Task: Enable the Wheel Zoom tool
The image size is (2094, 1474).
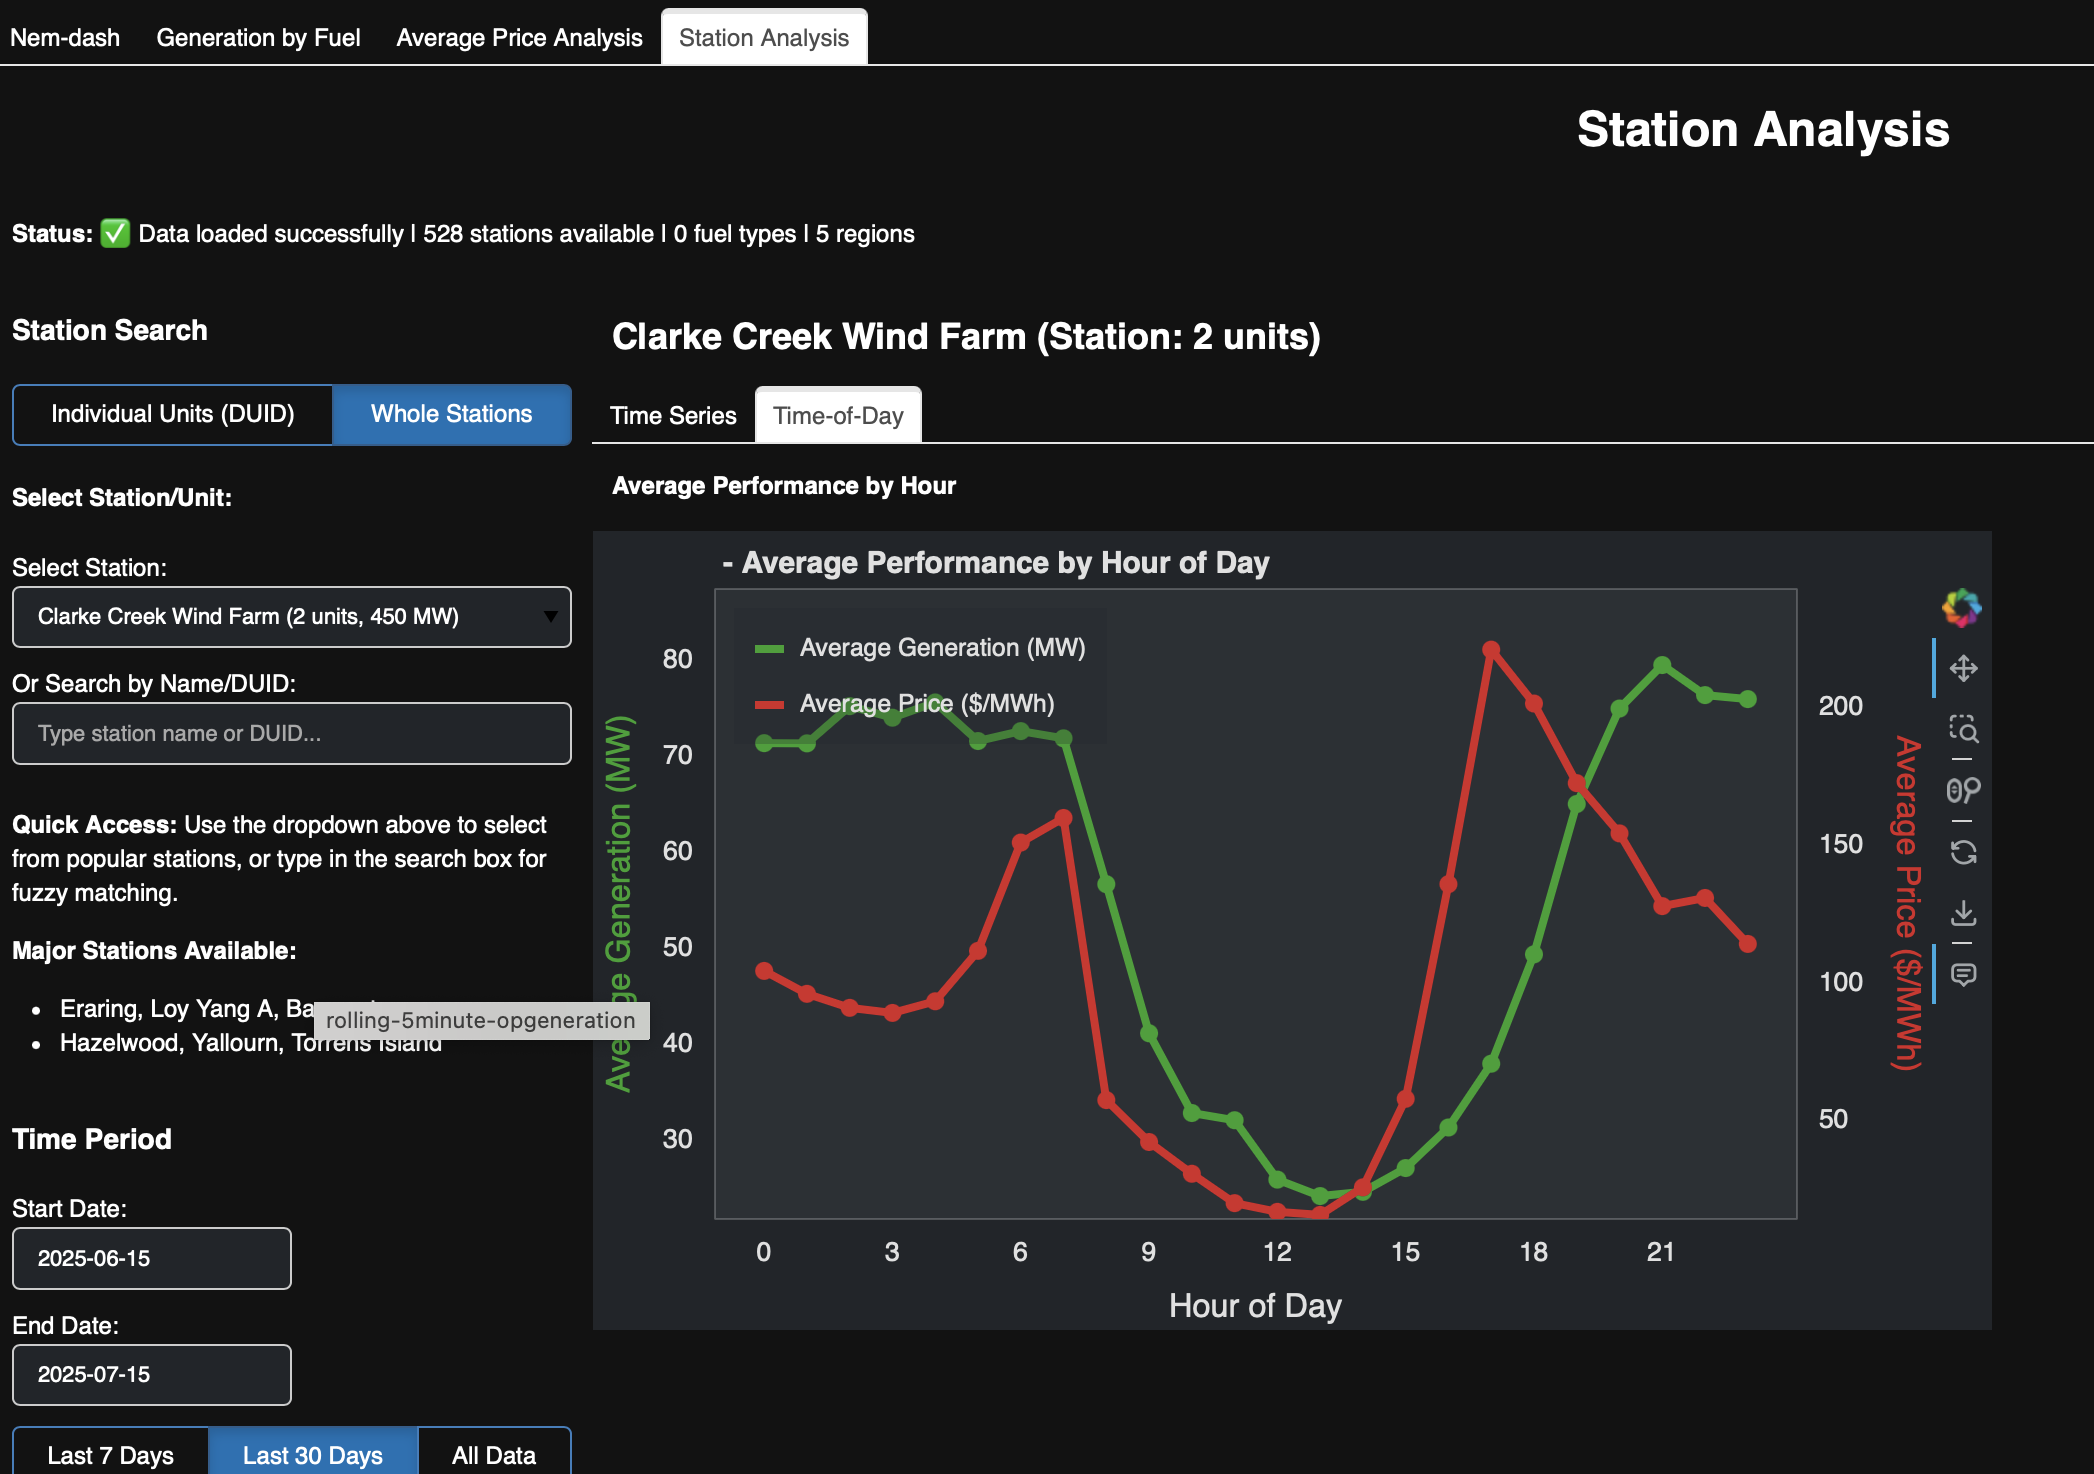Action: pos(1963,790)
